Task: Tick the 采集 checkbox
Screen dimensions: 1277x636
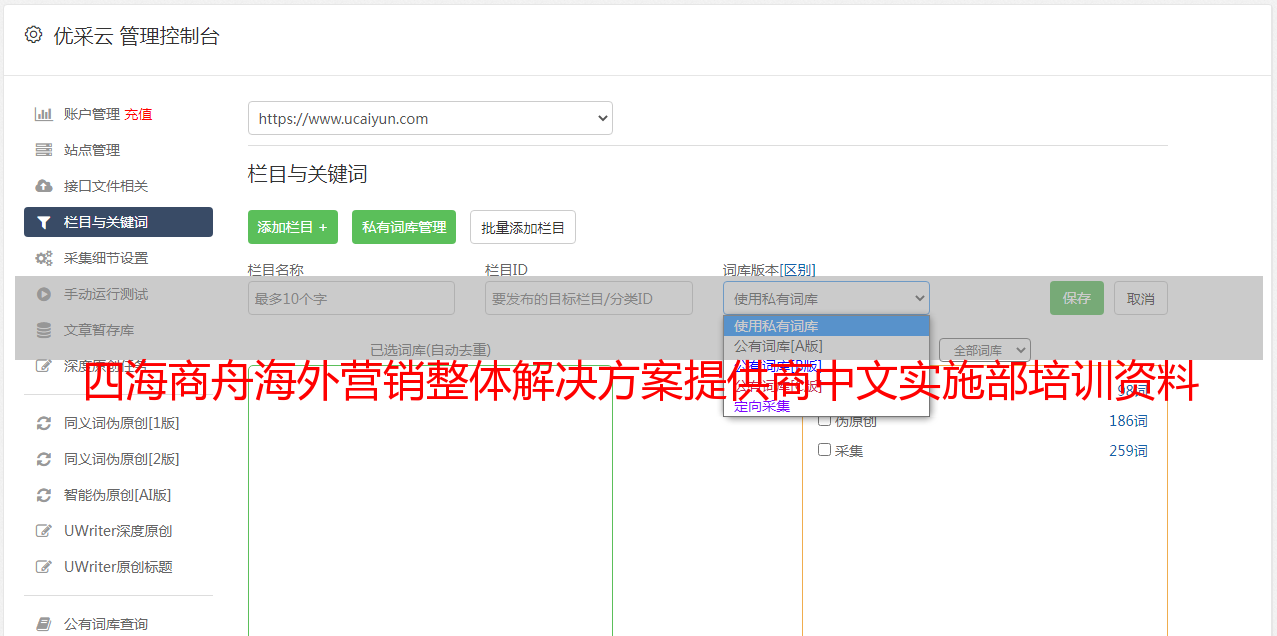Action: pyautogui.click(x=825, y=450)
